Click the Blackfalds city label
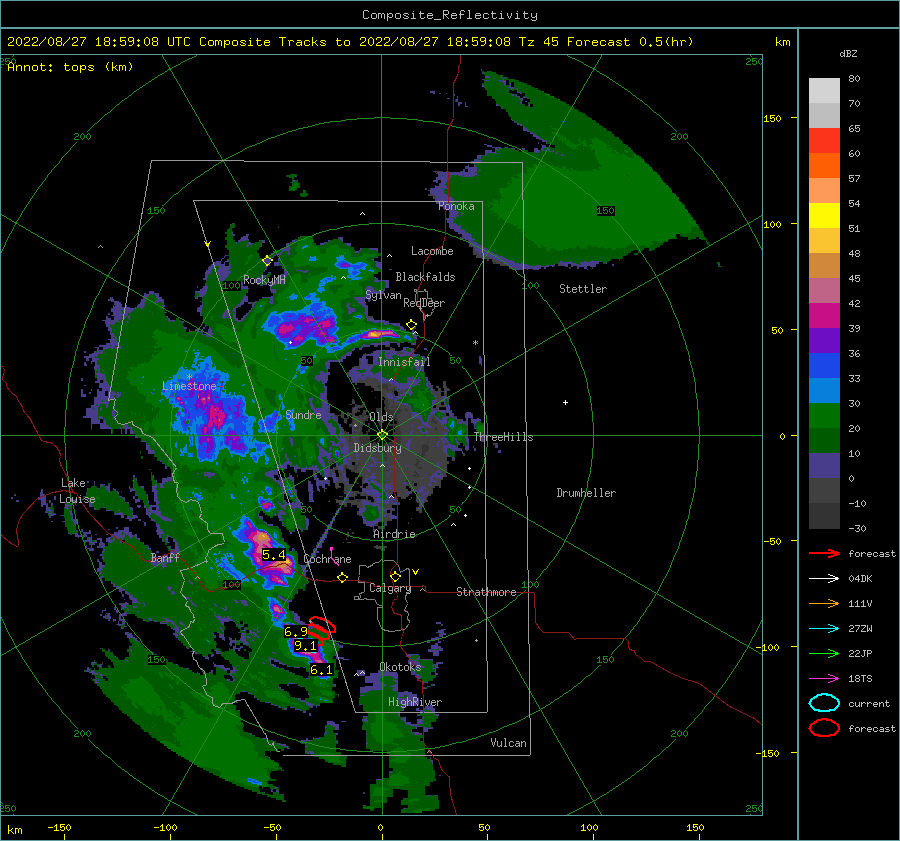The width and height of the screenshot is (900, 841). tap(425, 277)
